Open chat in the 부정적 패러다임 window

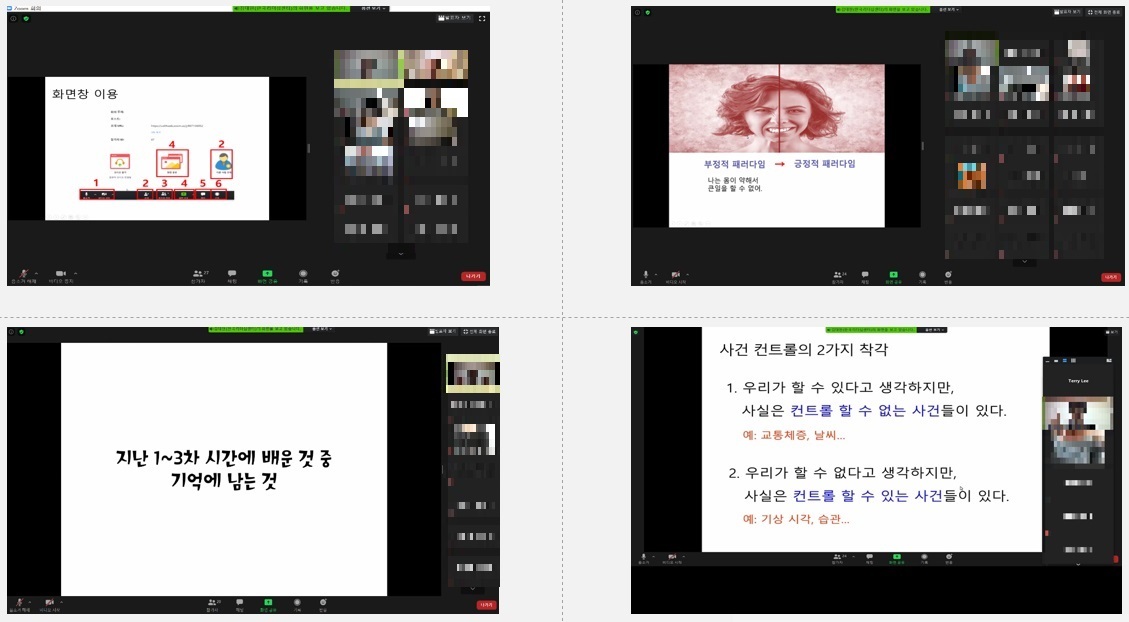(865, 276)
